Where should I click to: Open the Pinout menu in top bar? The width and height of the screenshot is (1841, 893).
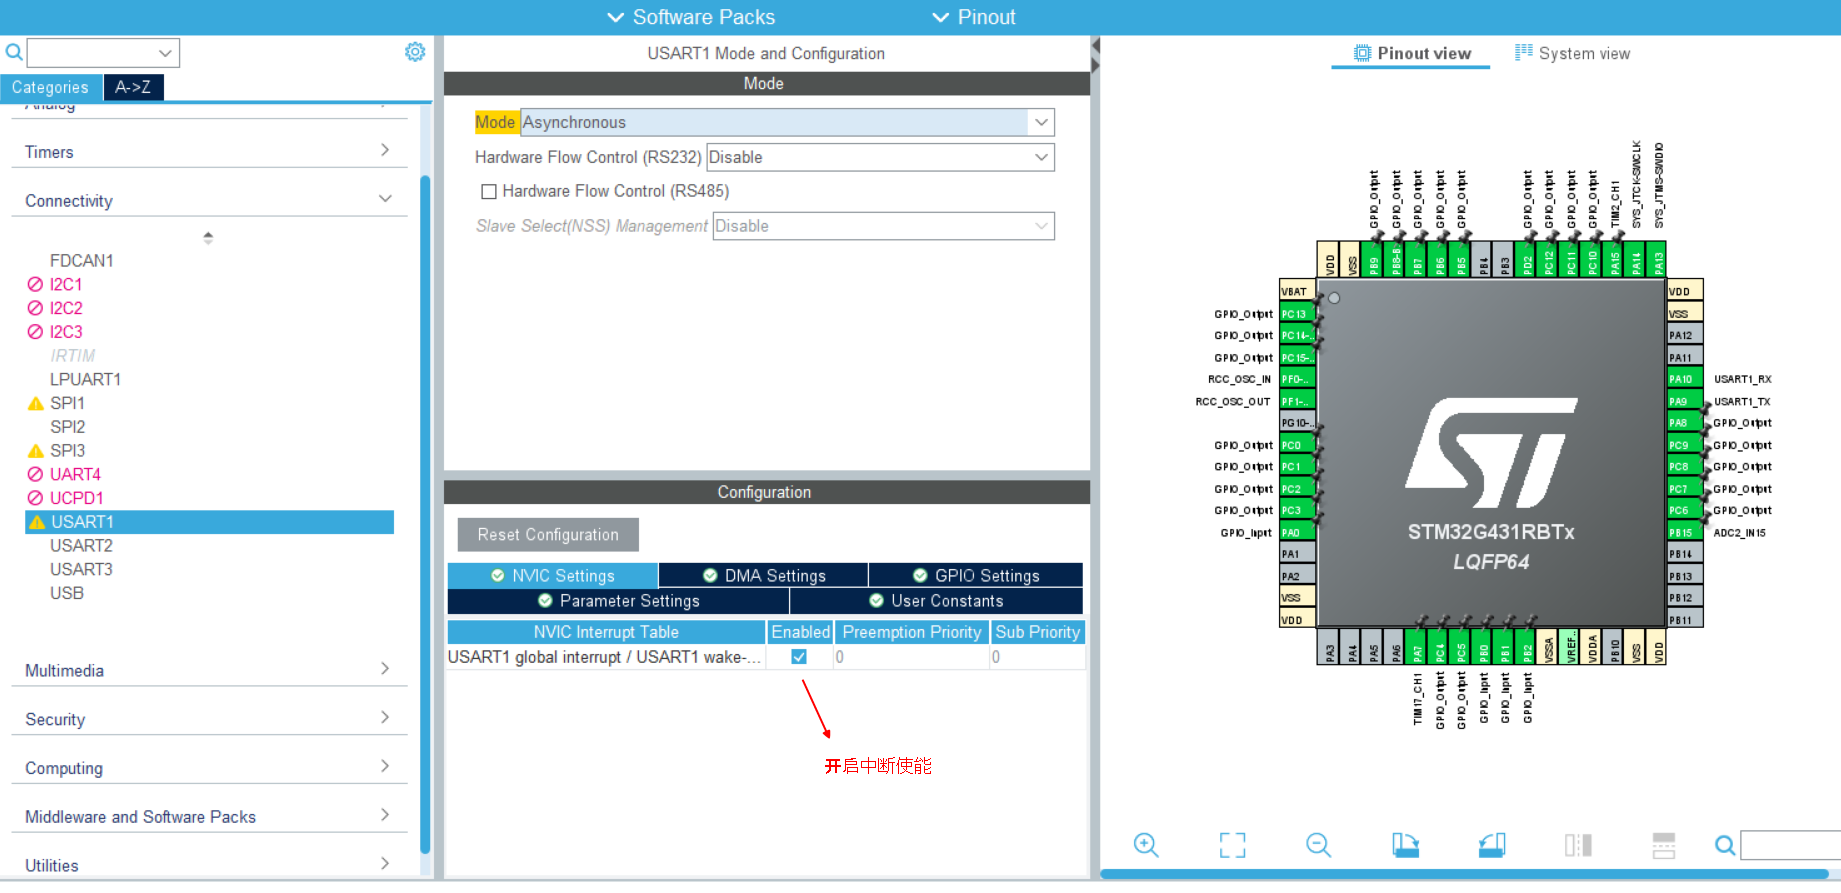973,17
